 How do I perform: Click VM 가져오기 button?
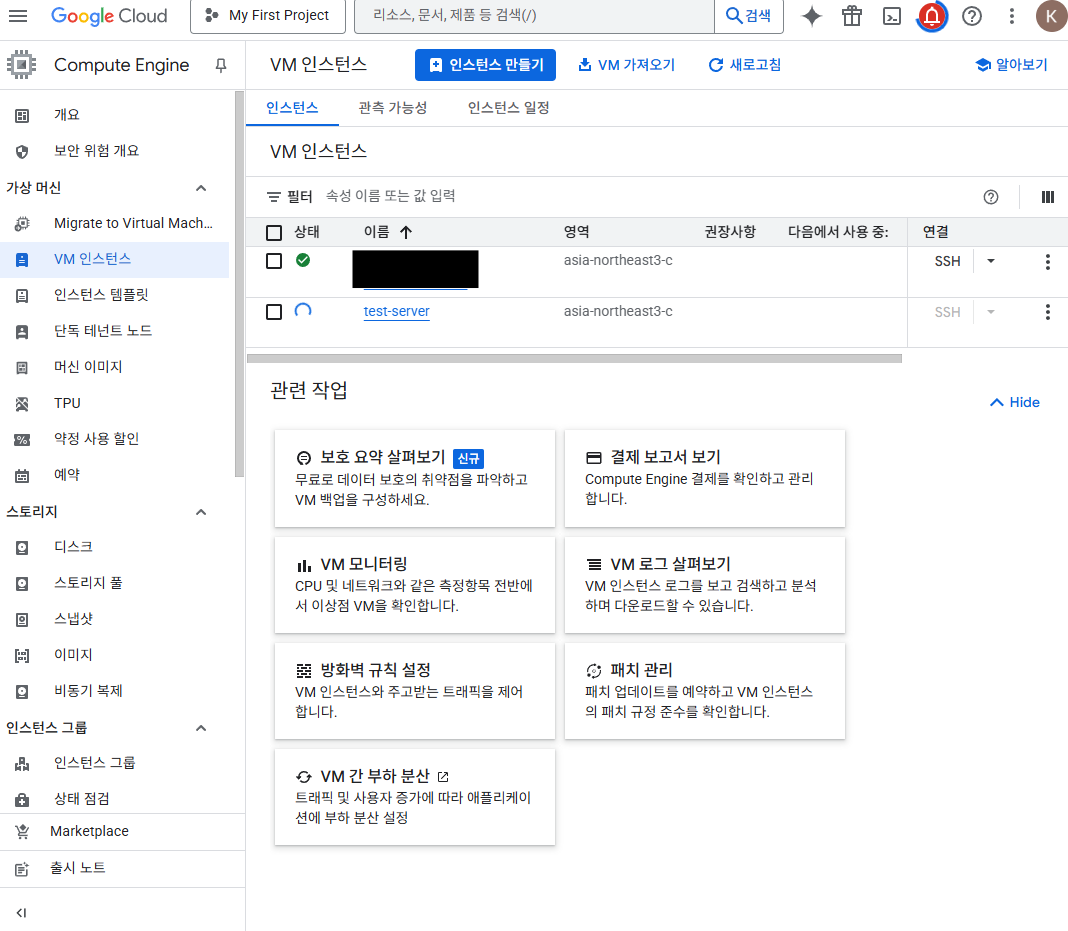coord(627,65)
